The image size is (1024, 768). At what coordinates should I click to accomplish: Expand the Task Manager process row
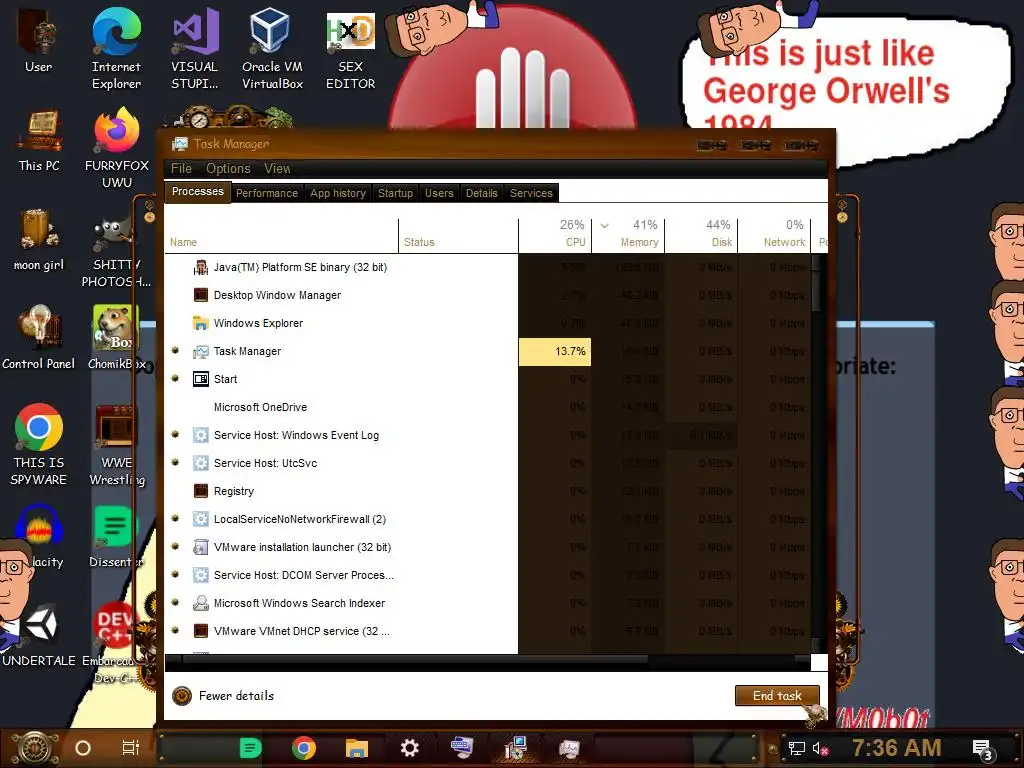coord(175,351)
